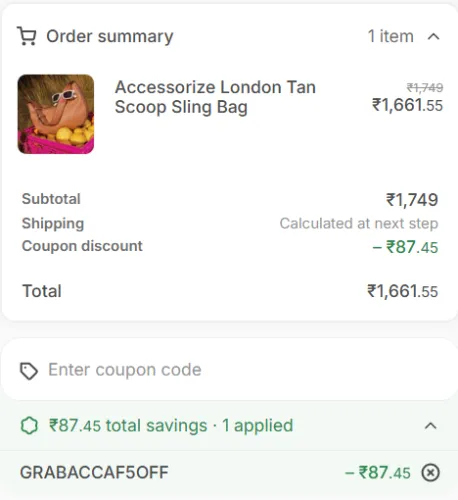This screenshot has height=500, width=458.
Task: Click the green savings badge icon
Action: click(29, 426)
